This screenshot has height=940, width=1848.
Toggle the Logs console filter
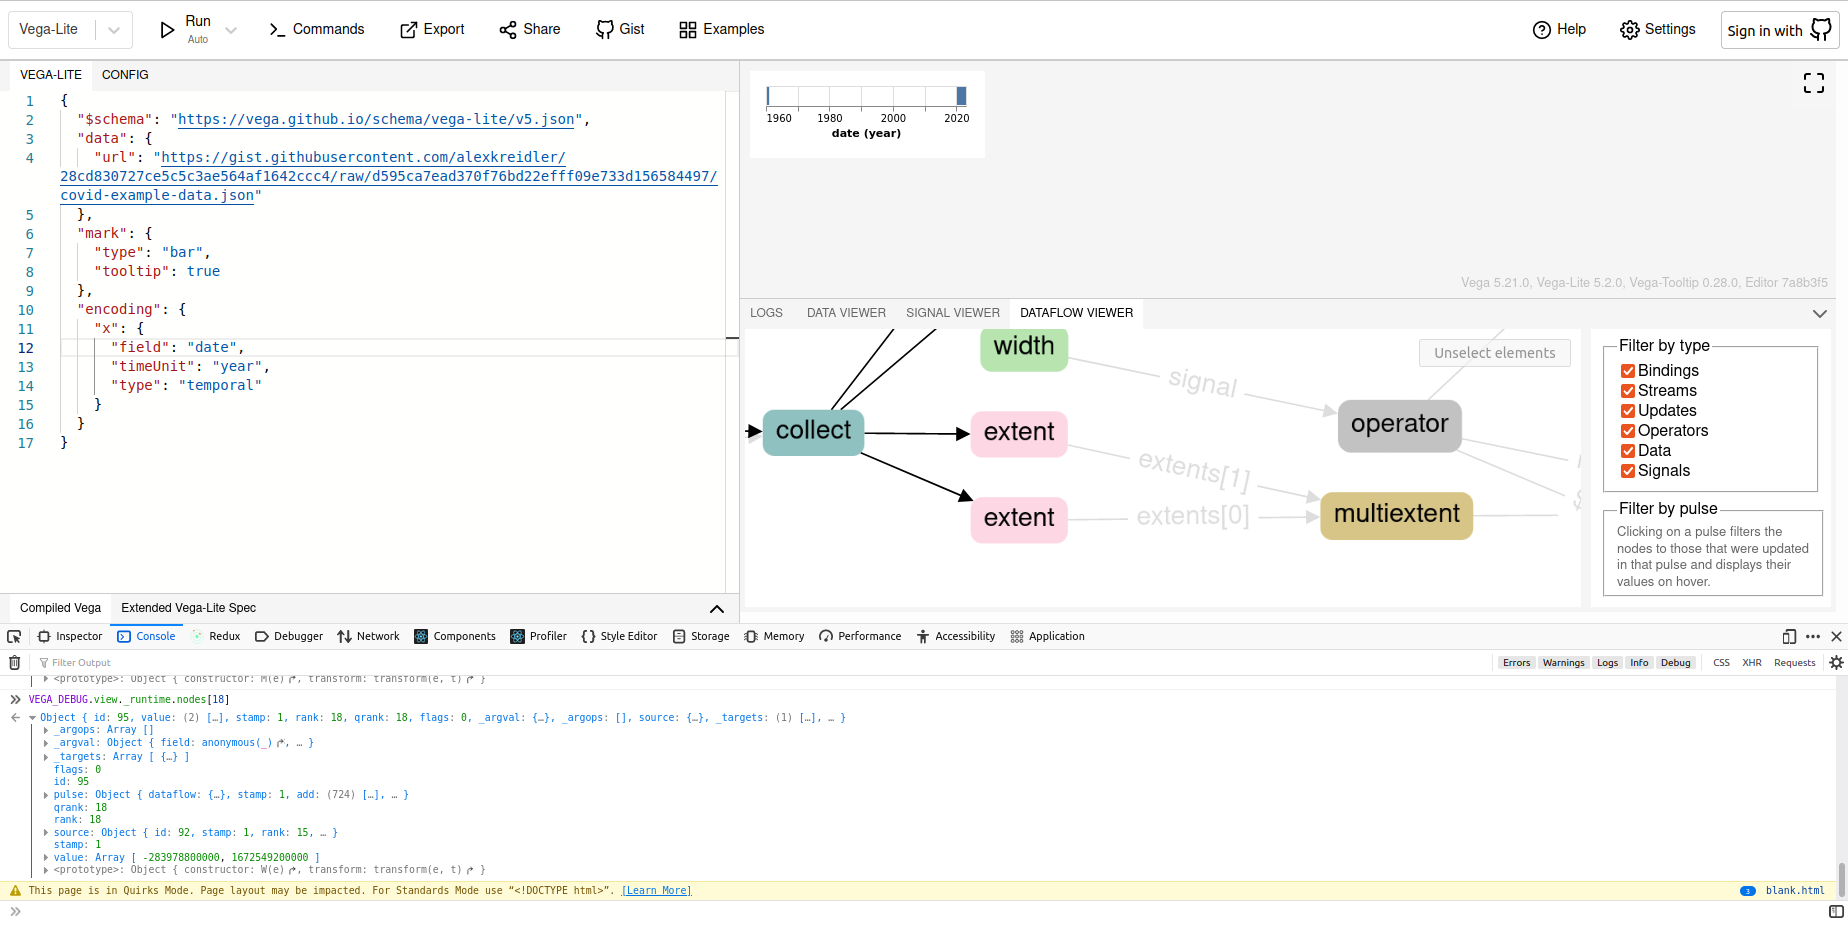(x=1607, y=663)
